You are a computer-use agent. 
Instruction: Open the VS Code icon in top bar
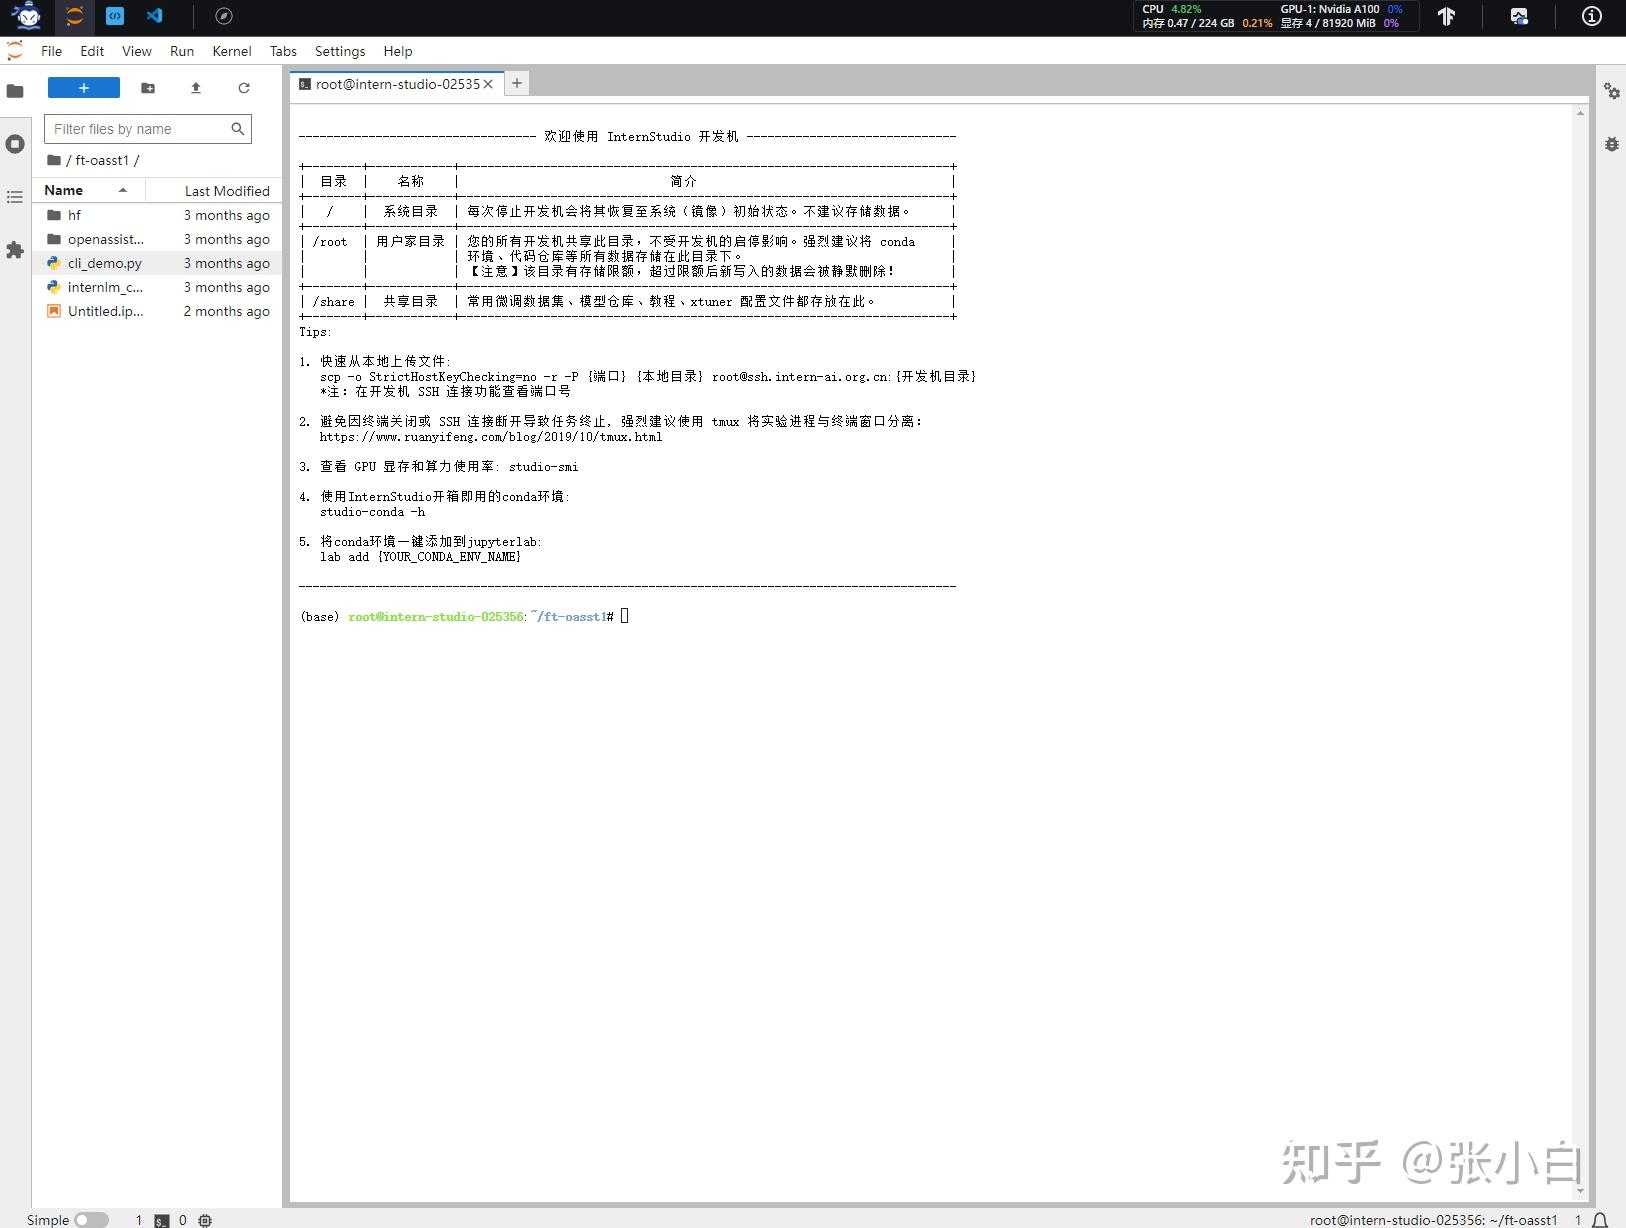point(155,16)
